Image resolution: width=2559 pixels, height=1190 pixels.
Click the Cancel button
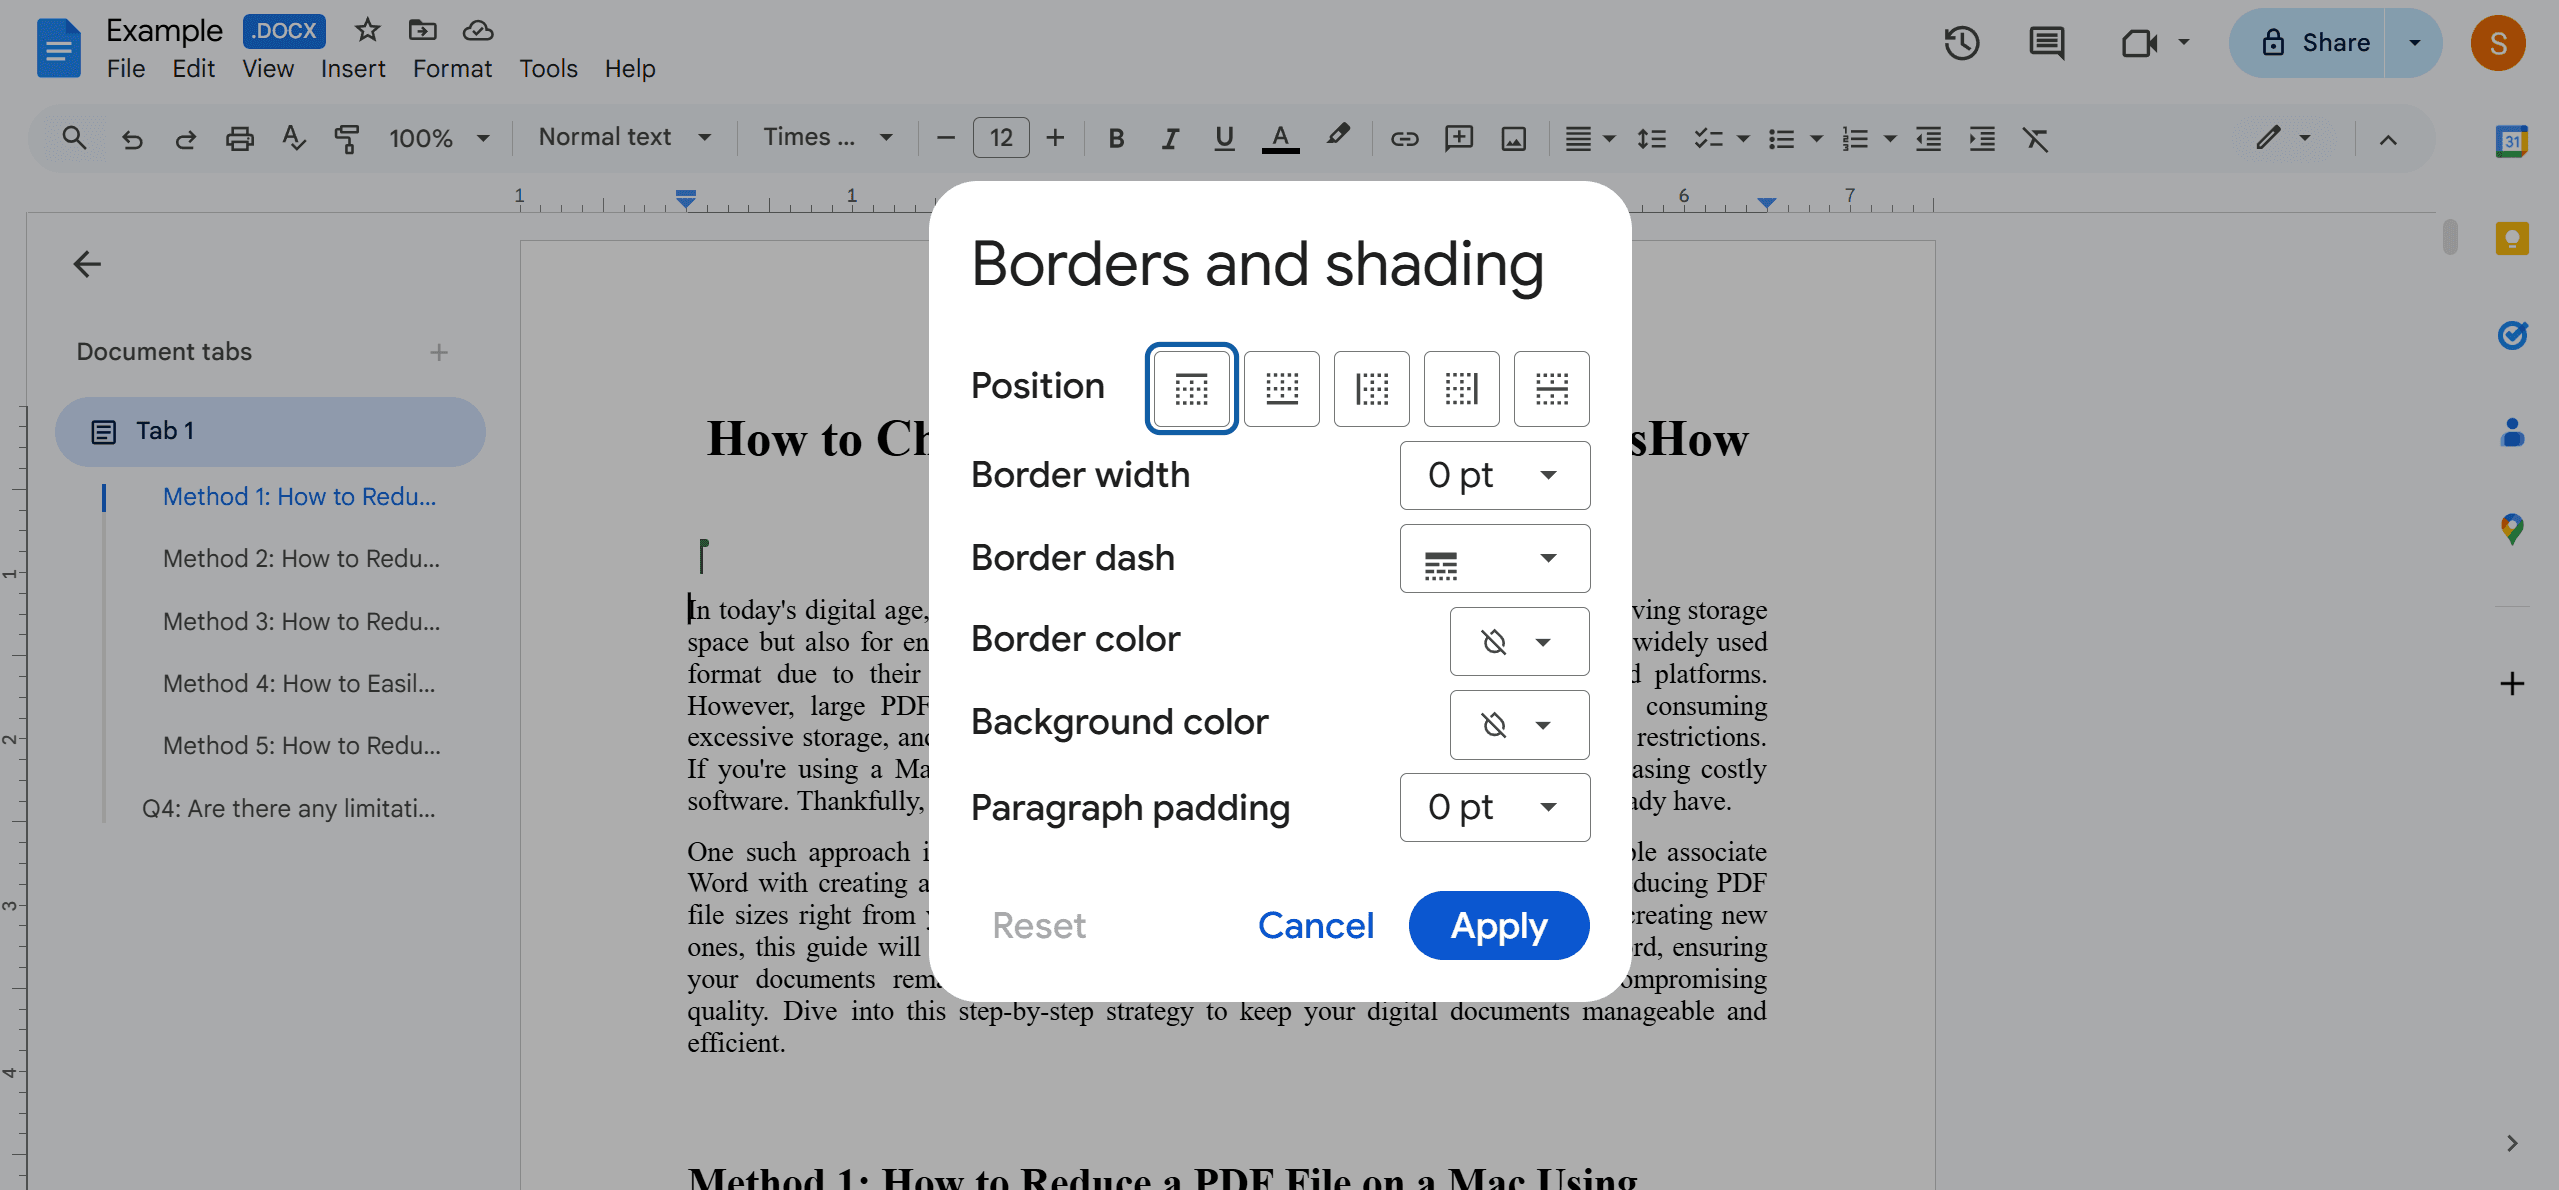click(x=1315, y=924)
